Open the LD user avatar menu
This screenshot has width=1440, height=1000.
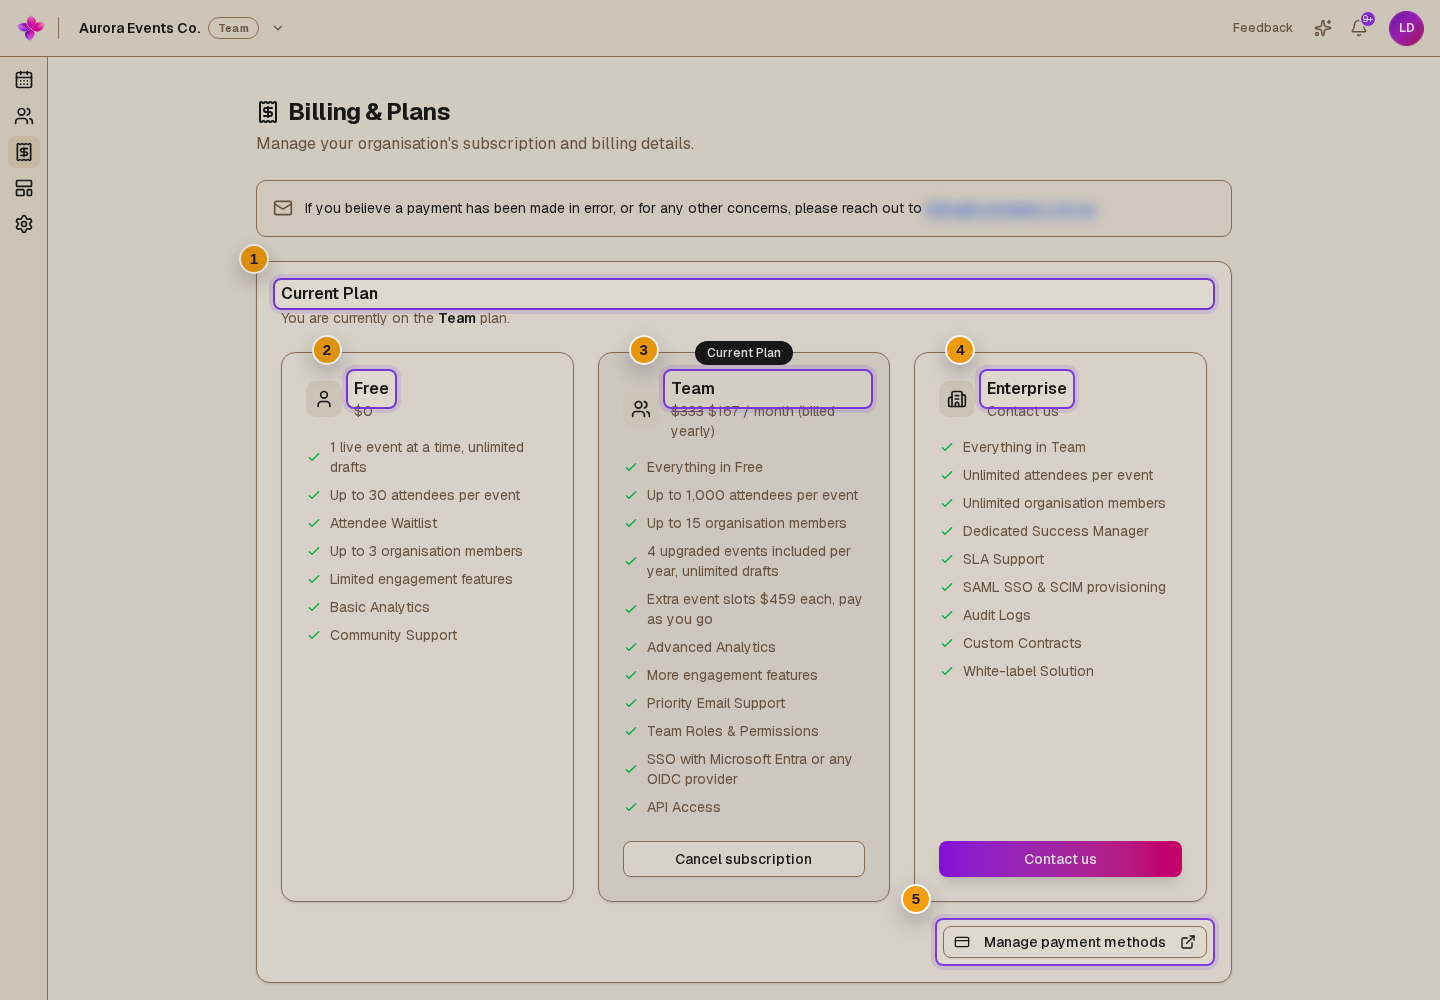pos(1406,28)
